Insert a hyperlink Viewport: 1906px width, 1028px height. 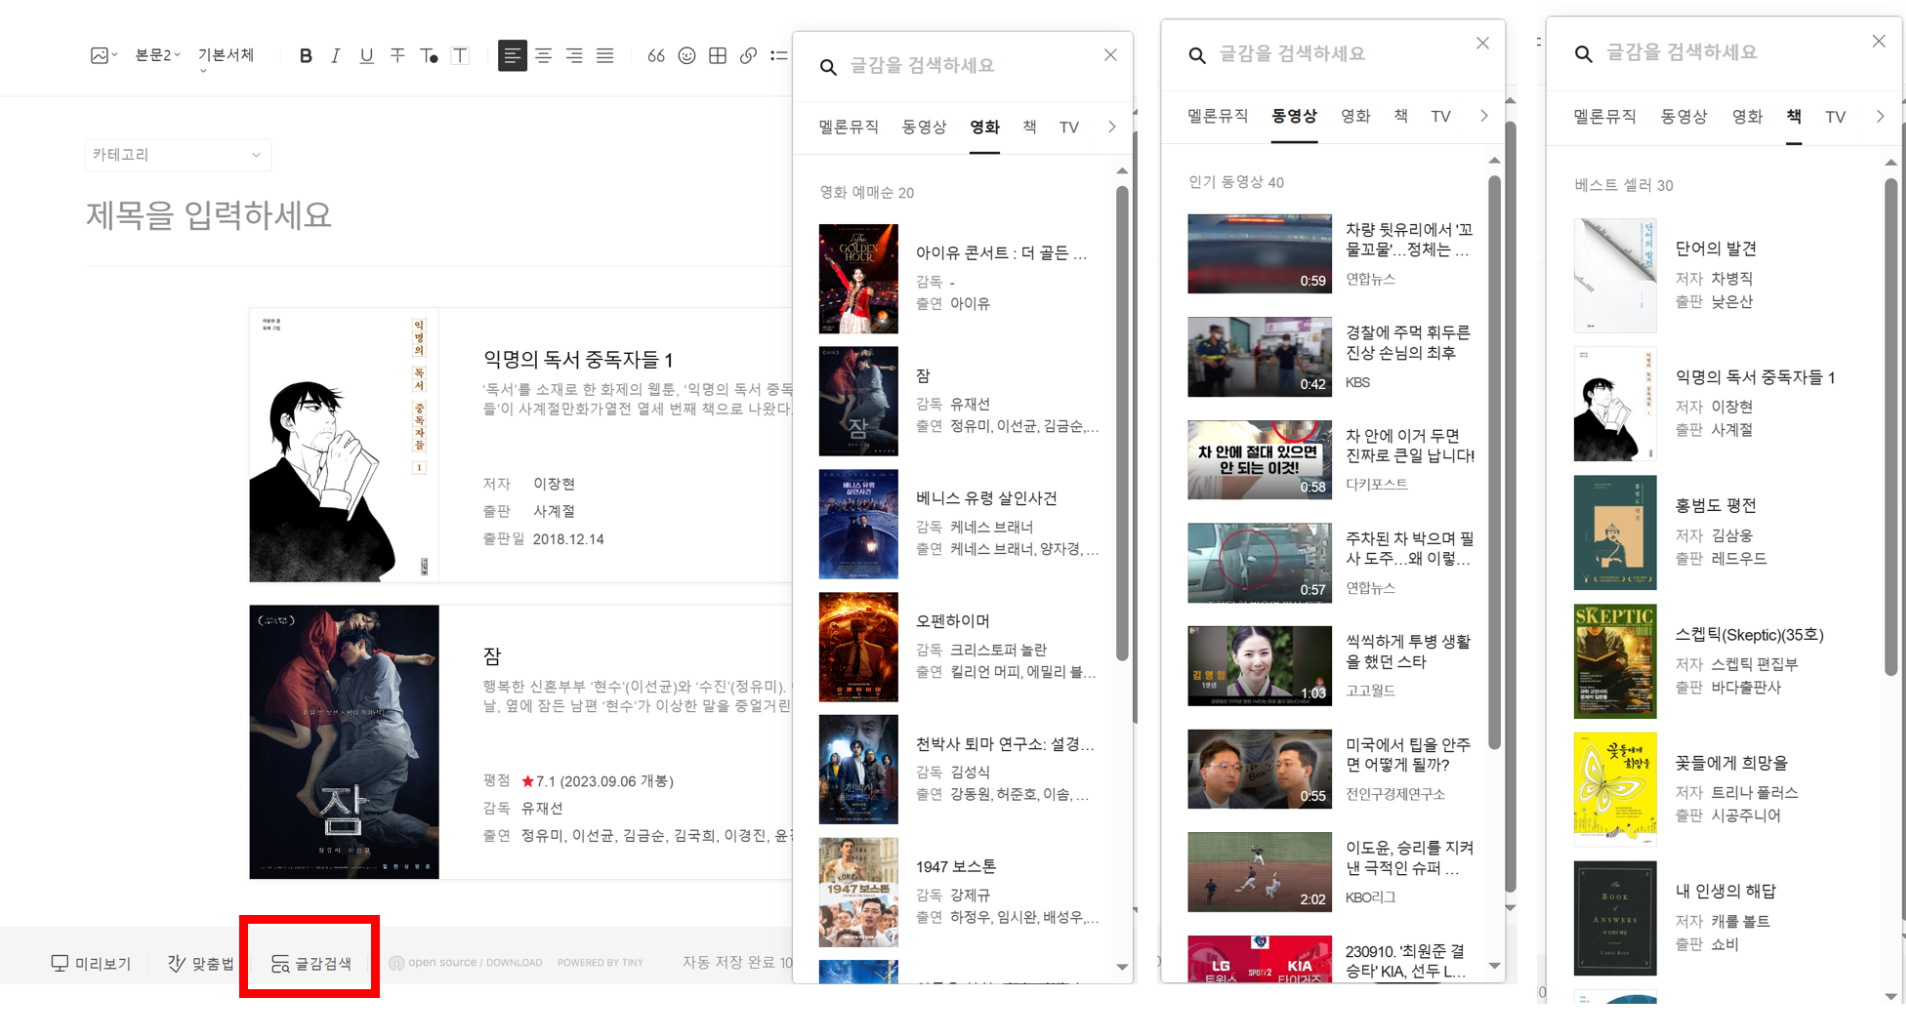(x=748, y=56)
